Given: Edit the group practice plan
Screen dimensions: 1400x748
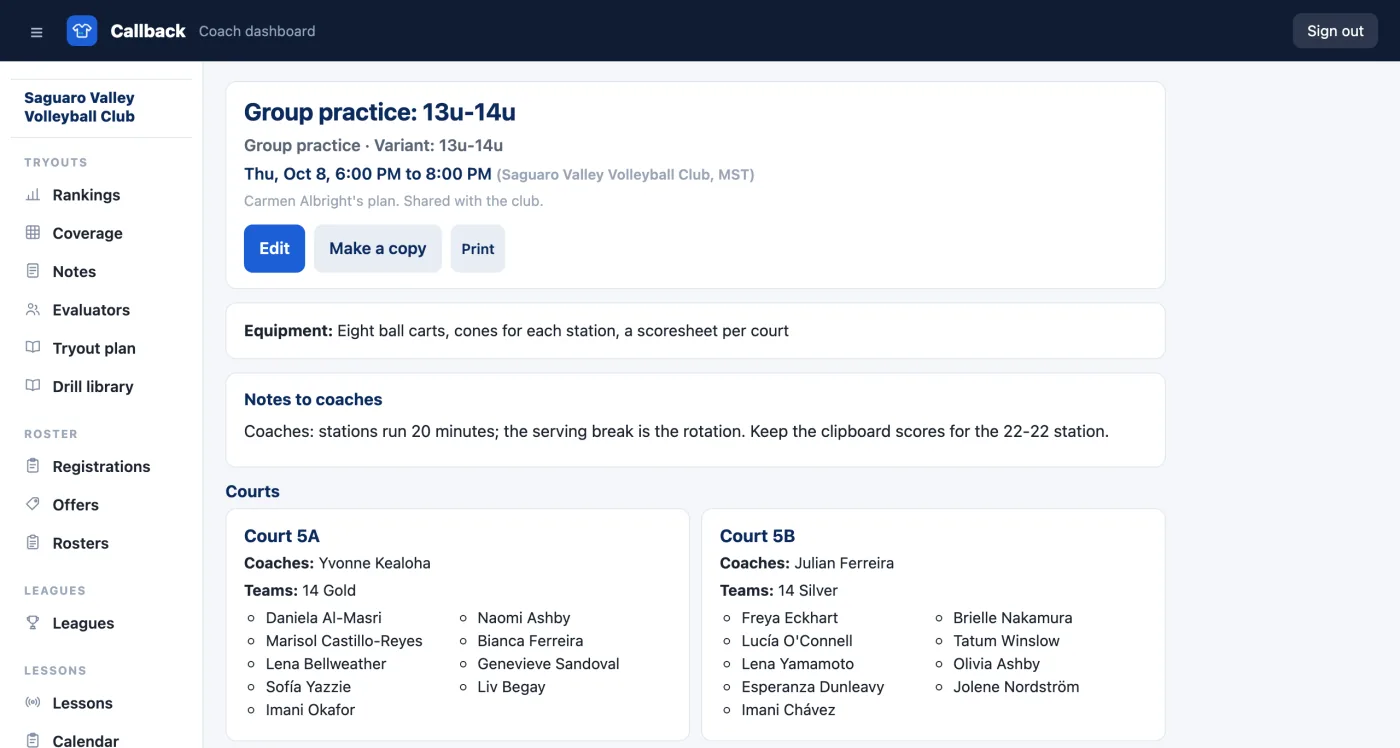Looking at the screenshot, I should click(274, 248).
